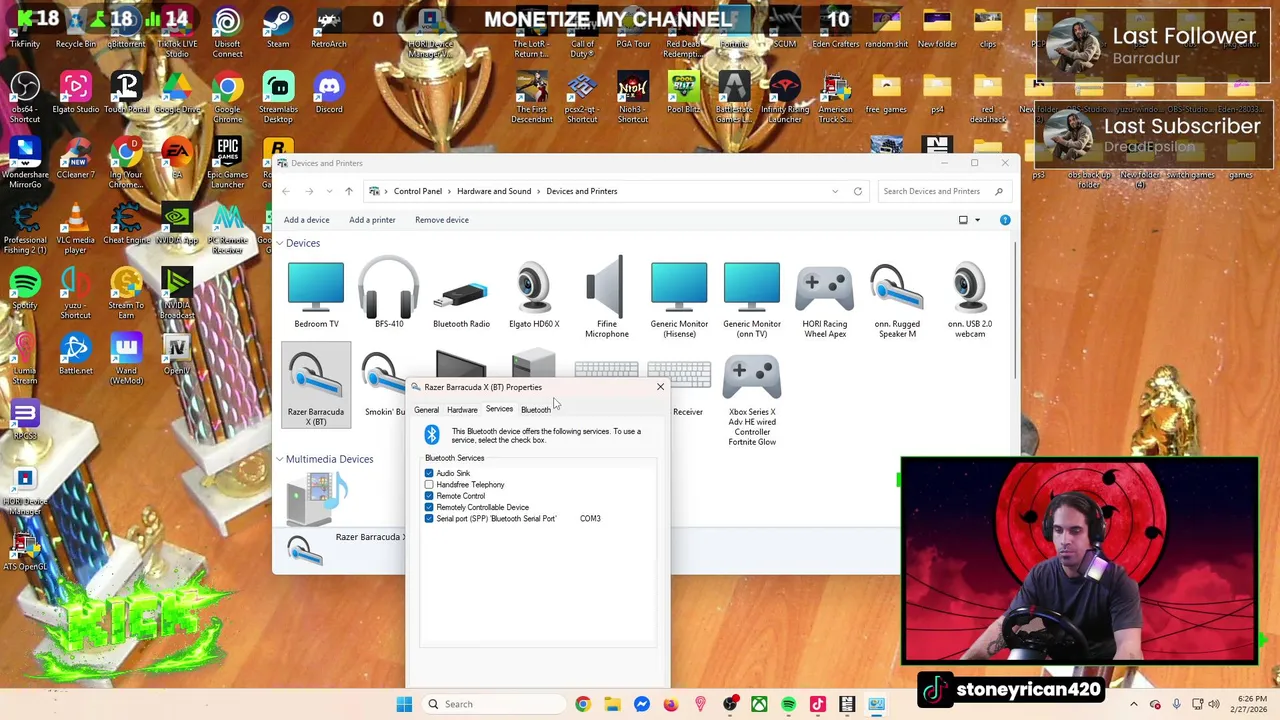Image resolution: width=1280 pixels, height=720 pixels.
Task: Open Firefox from the taskbar
Action: coord(671,704)
